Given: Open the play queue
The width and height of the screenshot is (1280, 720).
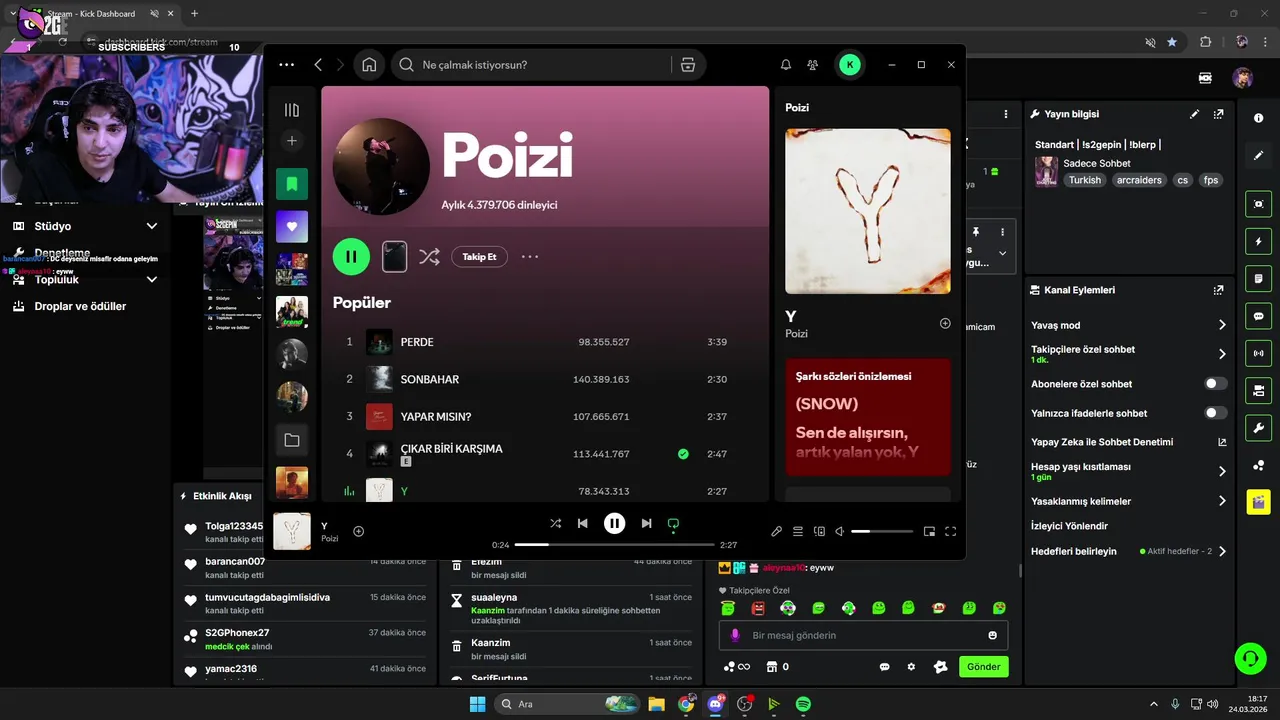Looking at the screenshot, I should (798, 532).
